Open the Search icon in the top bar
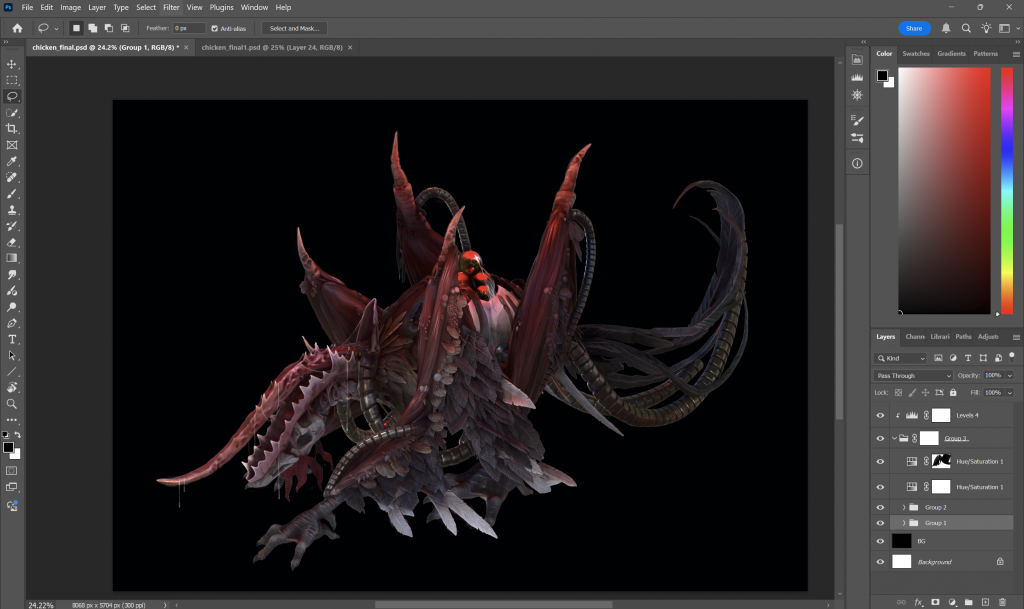 tap(966, 28)
